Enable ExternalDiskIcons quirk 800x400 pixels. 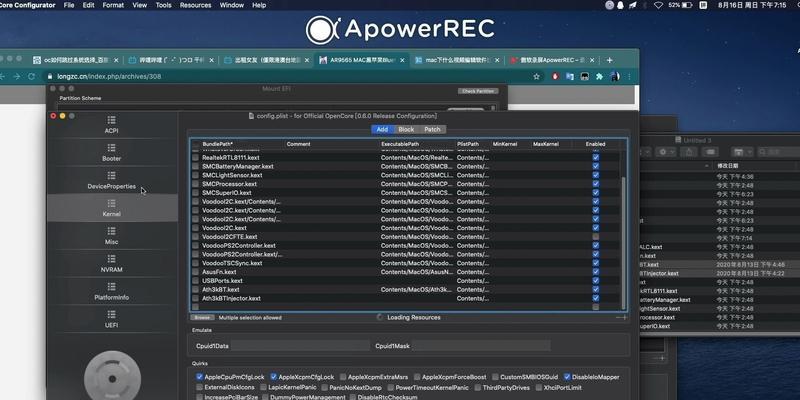tap(199, 388)
